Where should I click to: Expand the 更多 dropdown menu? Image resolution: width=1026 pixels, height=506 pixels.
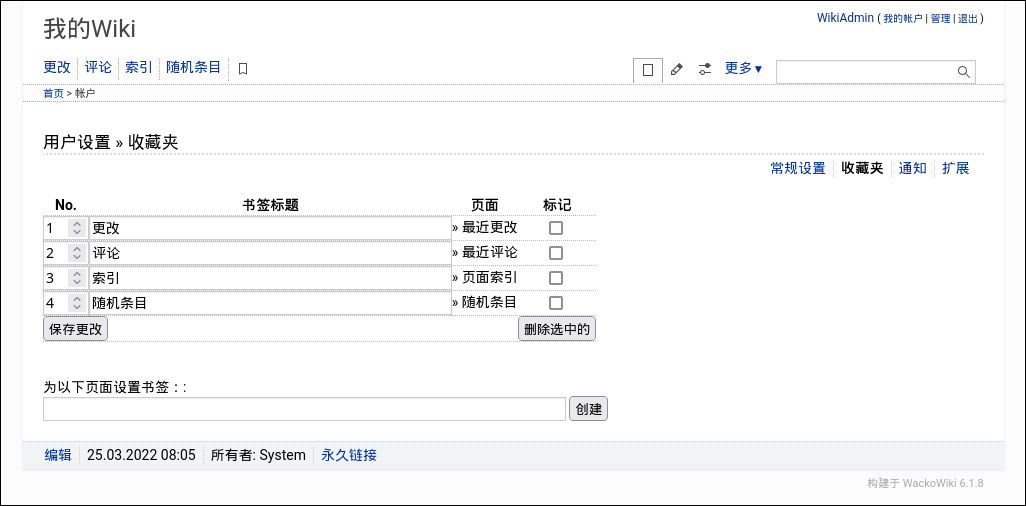[743, 68]
